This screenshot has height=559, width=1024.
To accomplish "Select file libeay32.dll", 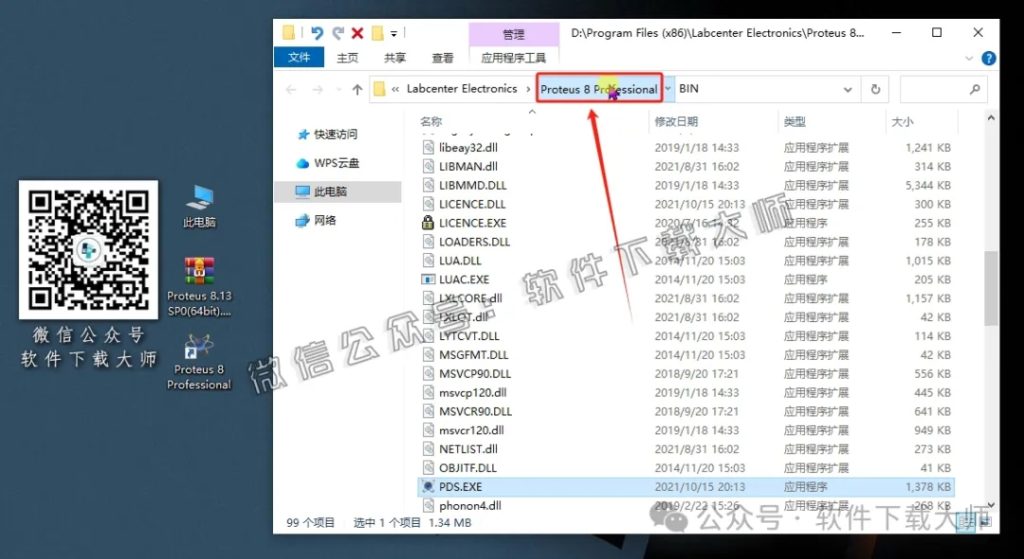I will pyautogui.click(x=468, y=148).
